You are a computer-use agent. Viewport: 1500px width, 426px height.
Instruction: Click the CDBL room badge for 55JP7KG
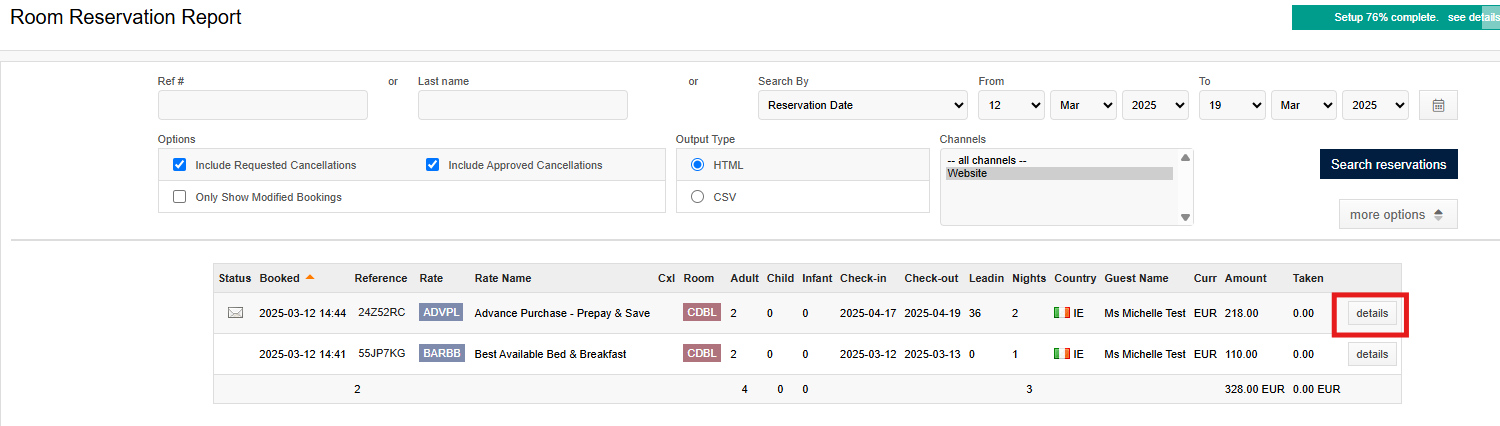[701, 353]
